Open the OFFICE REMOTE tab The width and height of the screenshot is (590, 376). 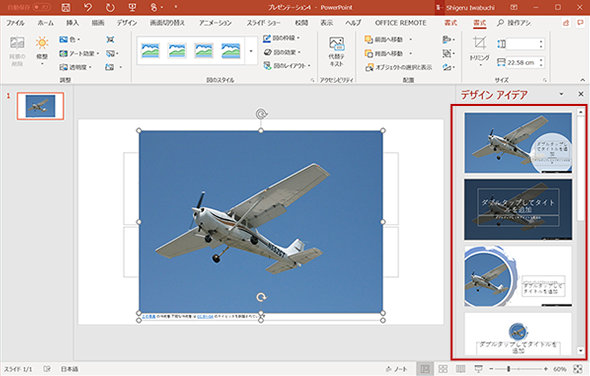pos(401,23)
